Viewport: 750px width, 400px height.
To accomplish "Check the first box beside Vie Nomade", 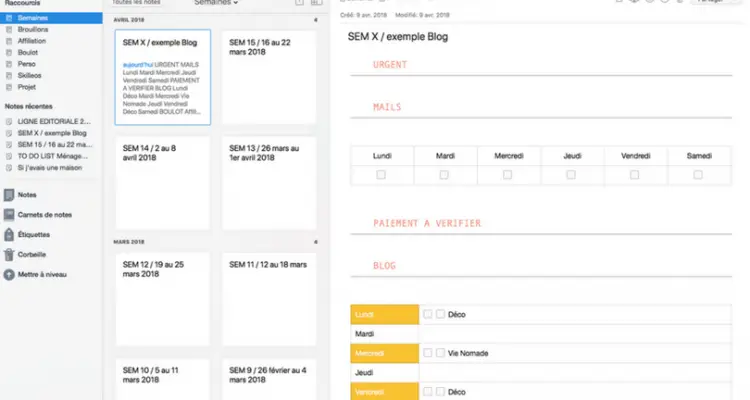I will (x=428, y=353).
